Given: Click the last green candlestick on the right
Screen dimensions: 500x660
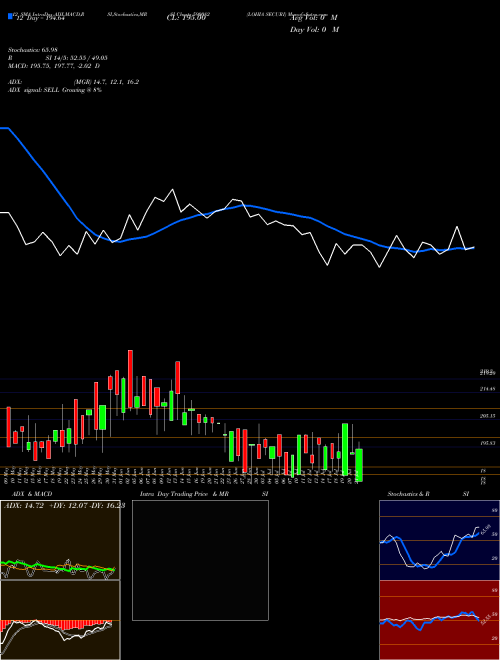Looking at the screenshot, I should pyautogui.click(x=359, y=465).
